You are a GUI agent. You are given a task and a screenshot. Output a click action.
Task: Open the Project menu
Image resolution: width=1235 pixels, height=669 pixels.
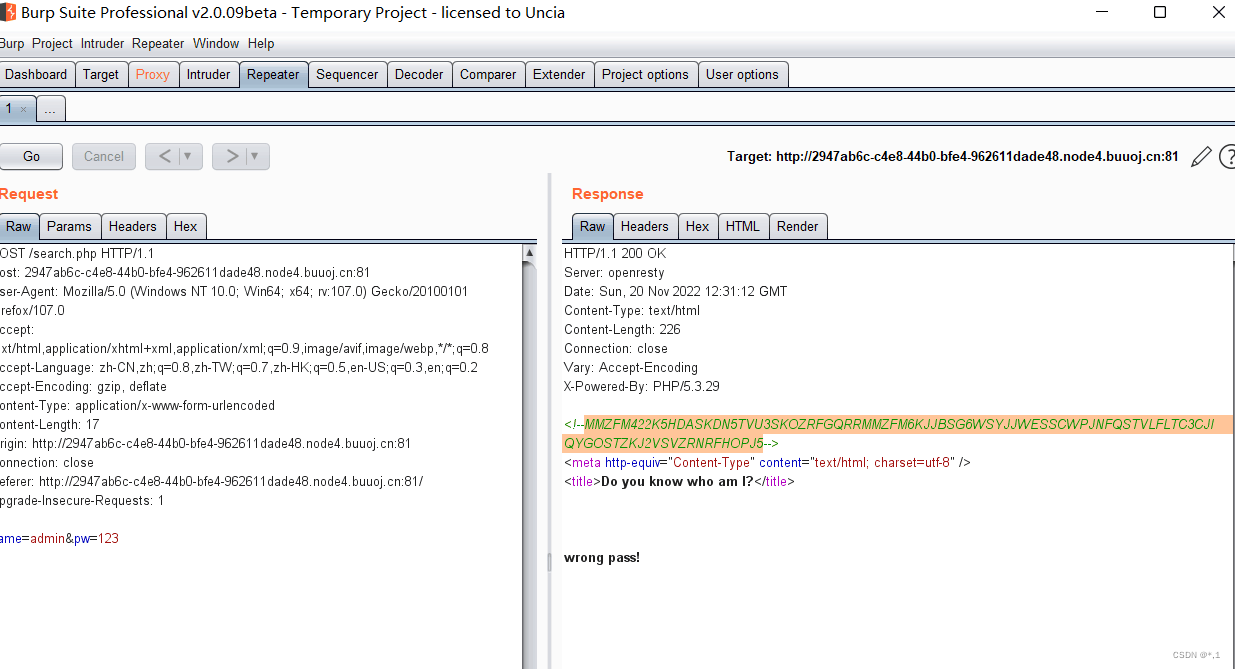click(52, 43)
